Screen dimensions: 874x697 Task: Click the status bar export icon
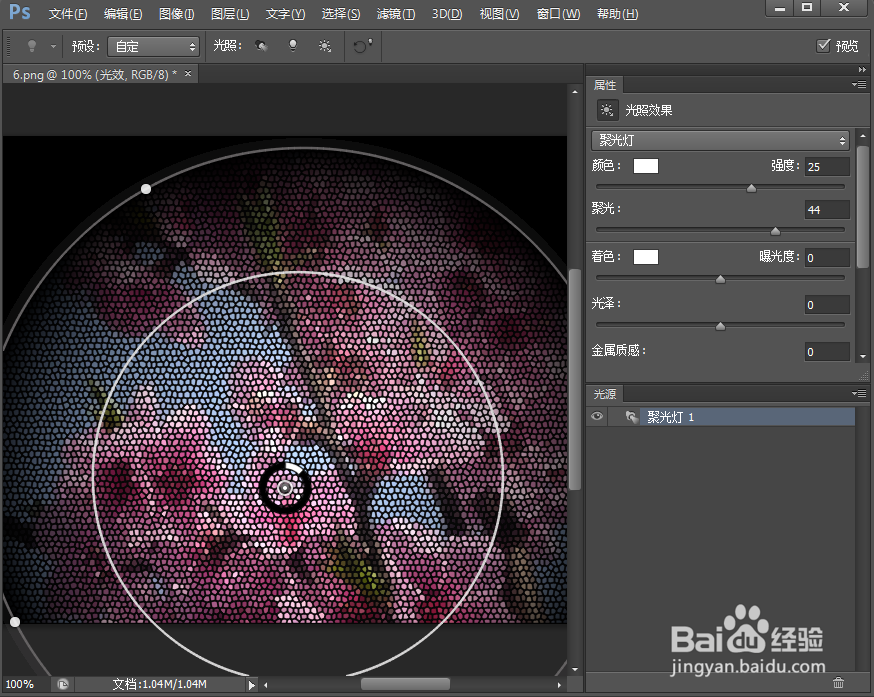63,684
